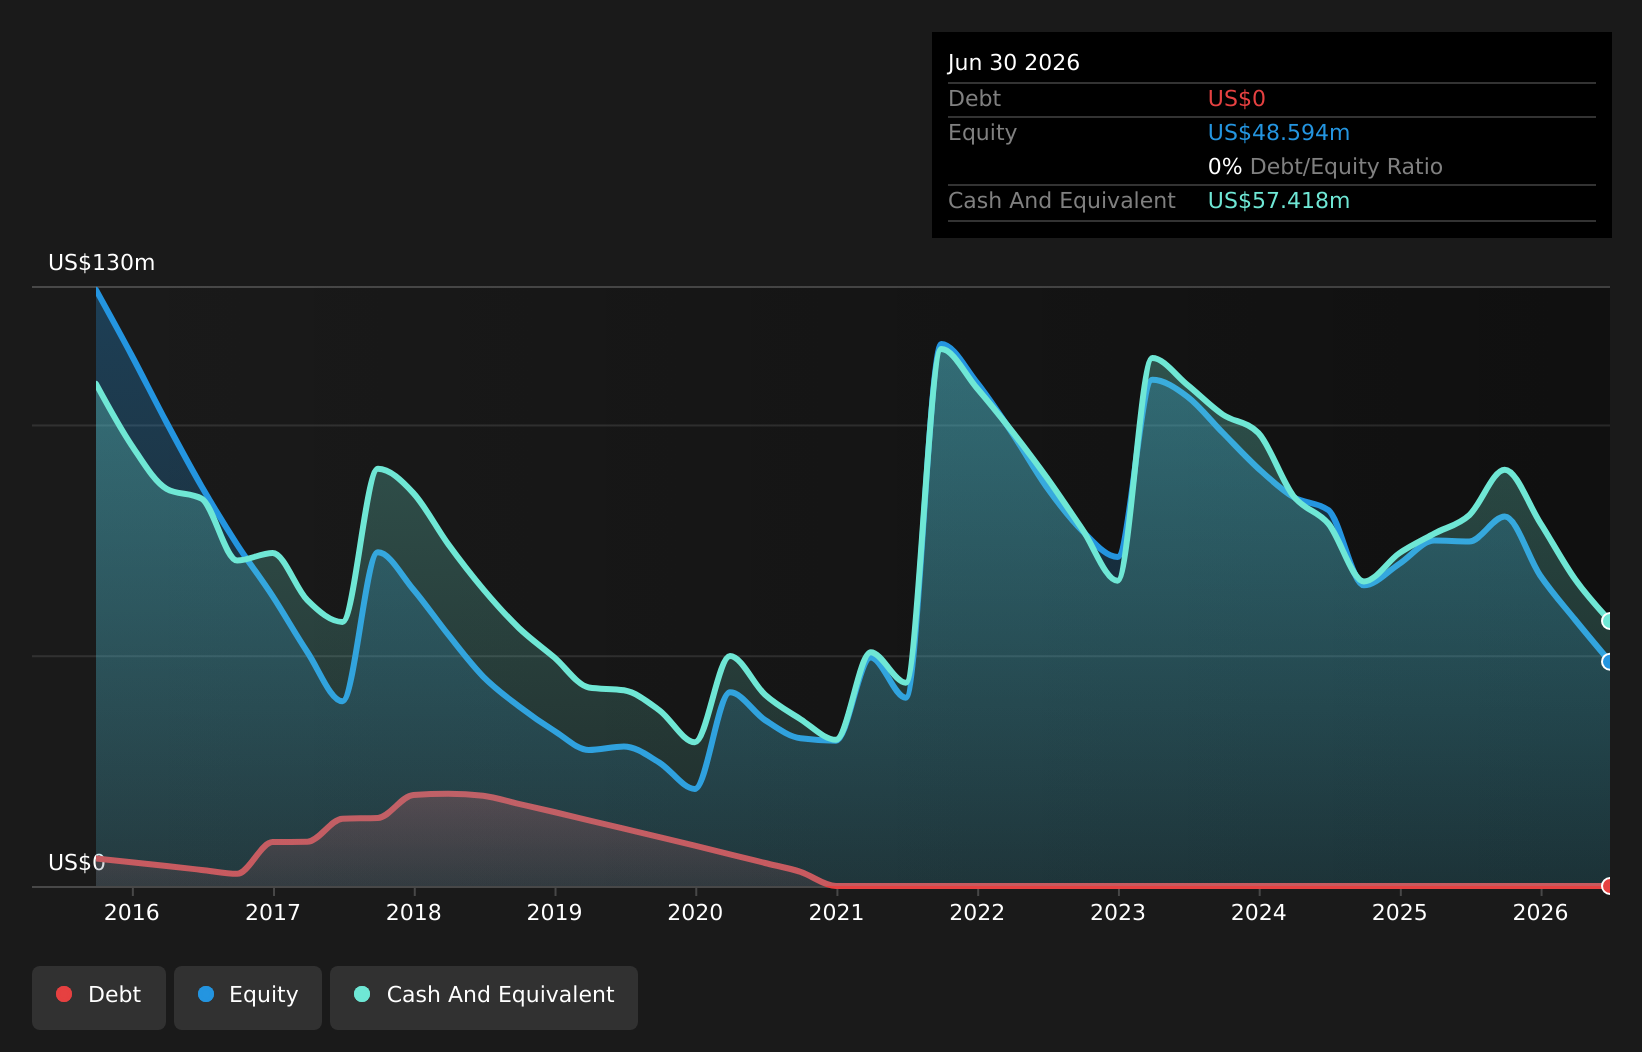This screenshot has height=1052, width=1642.
Task: Click the 2016 x-axis label
Action: (x=132, y=912)
